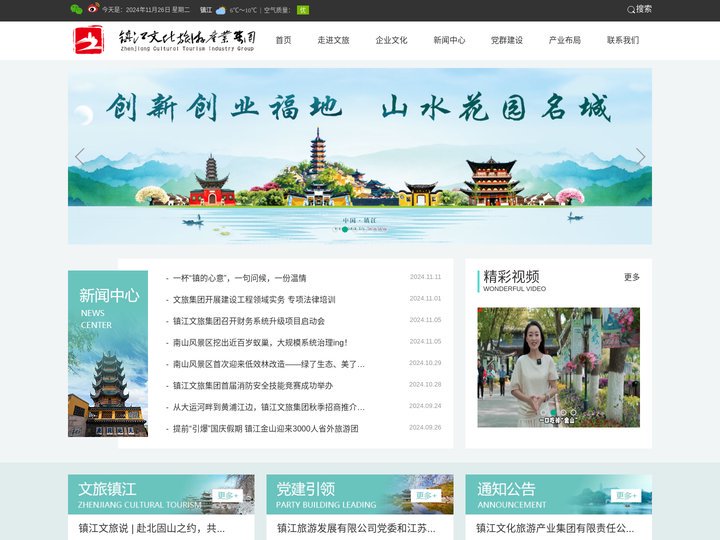The width and height of the screenshot is (720, 540).
Task: Click the 新闻中心 News Center image panel
Action: pyautogui.click(x=108, y=354)
